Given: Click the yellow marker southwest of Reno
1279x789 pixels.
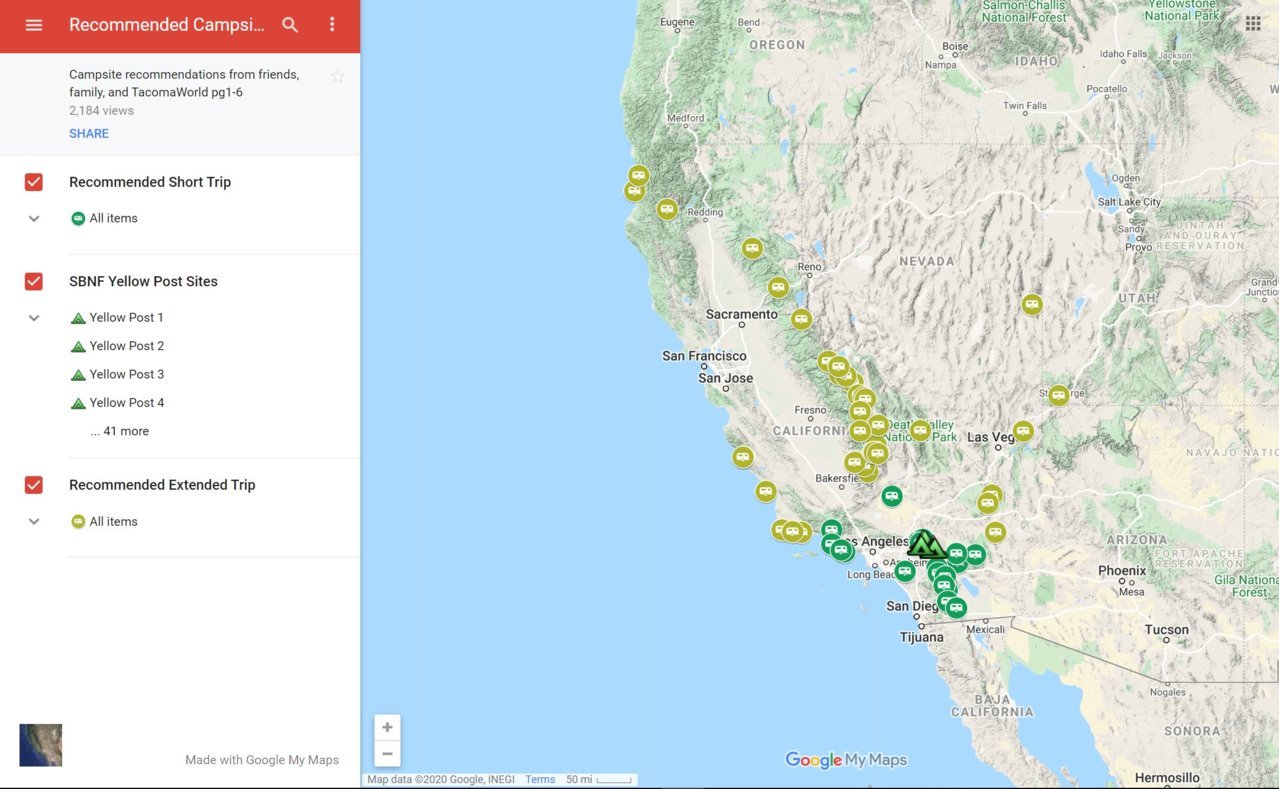Looking at the screenshot, I should (x=778, y=287).
